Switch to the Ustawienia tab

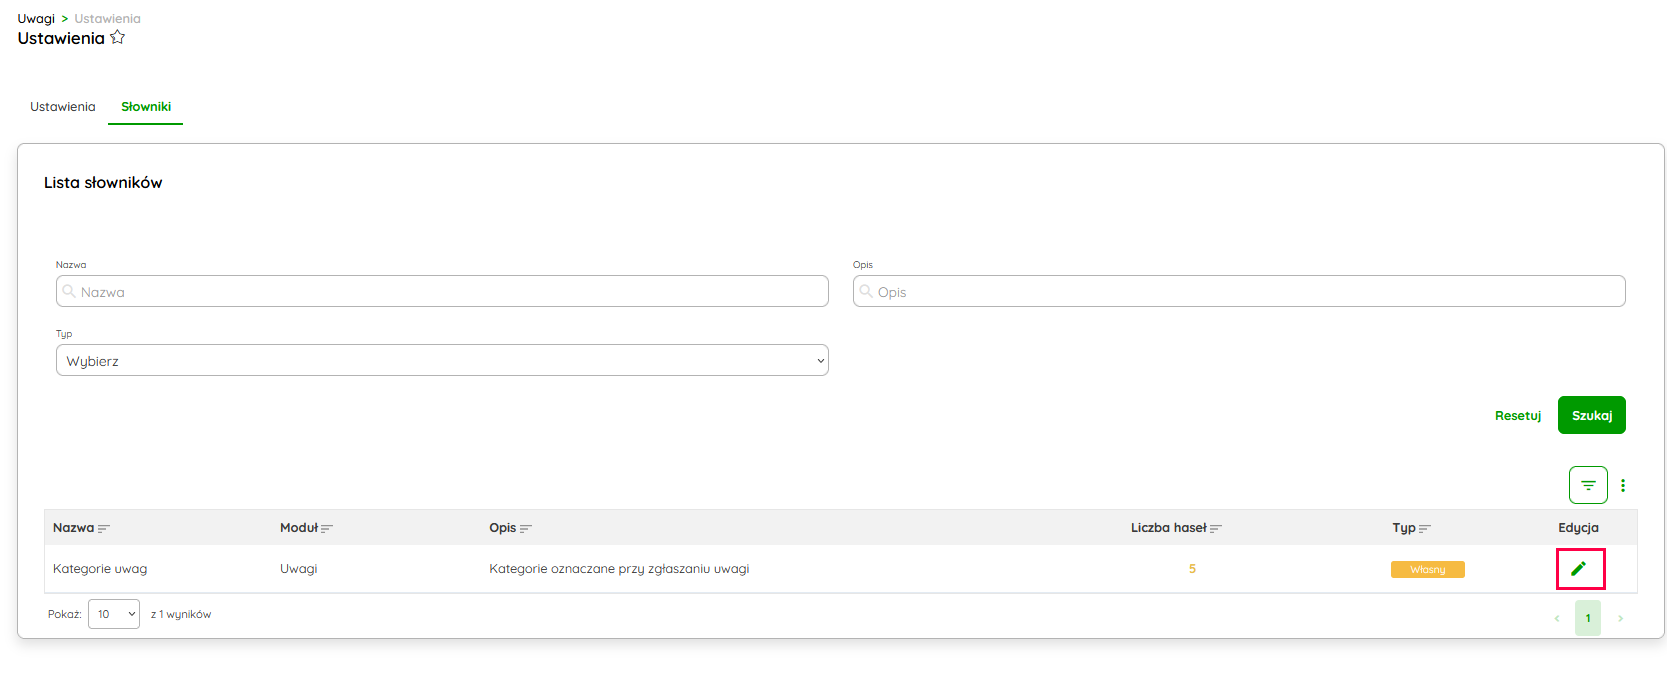(x=63, y=107)
